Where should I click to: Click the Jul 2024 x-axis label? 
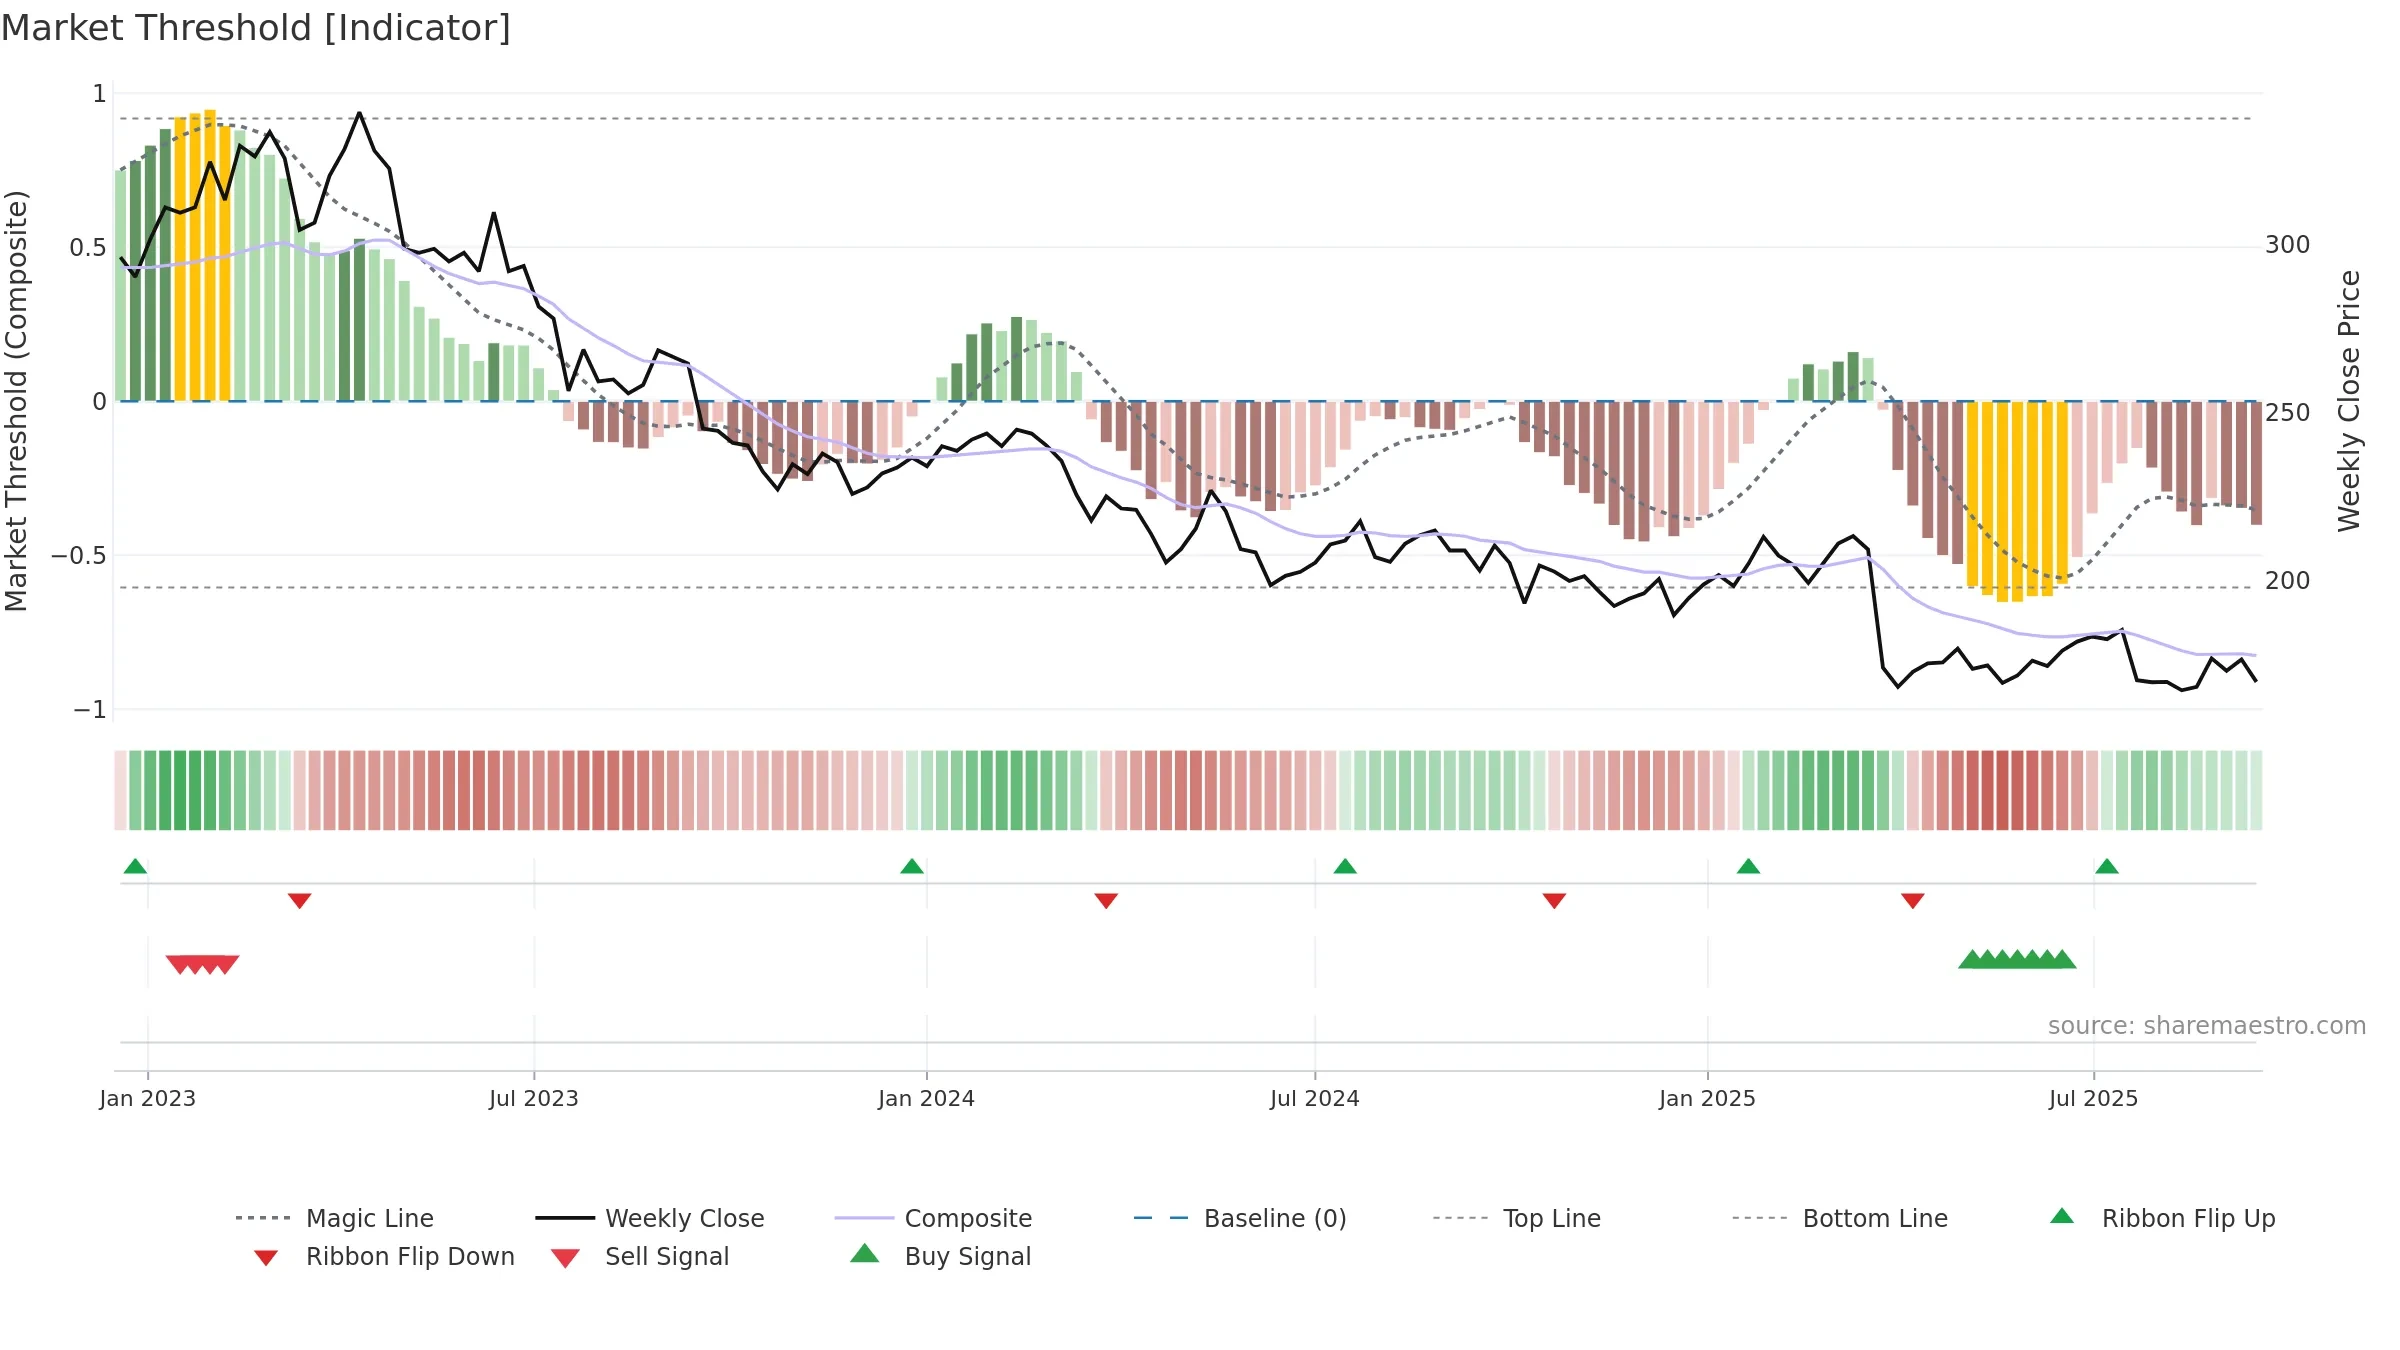1314,1098
